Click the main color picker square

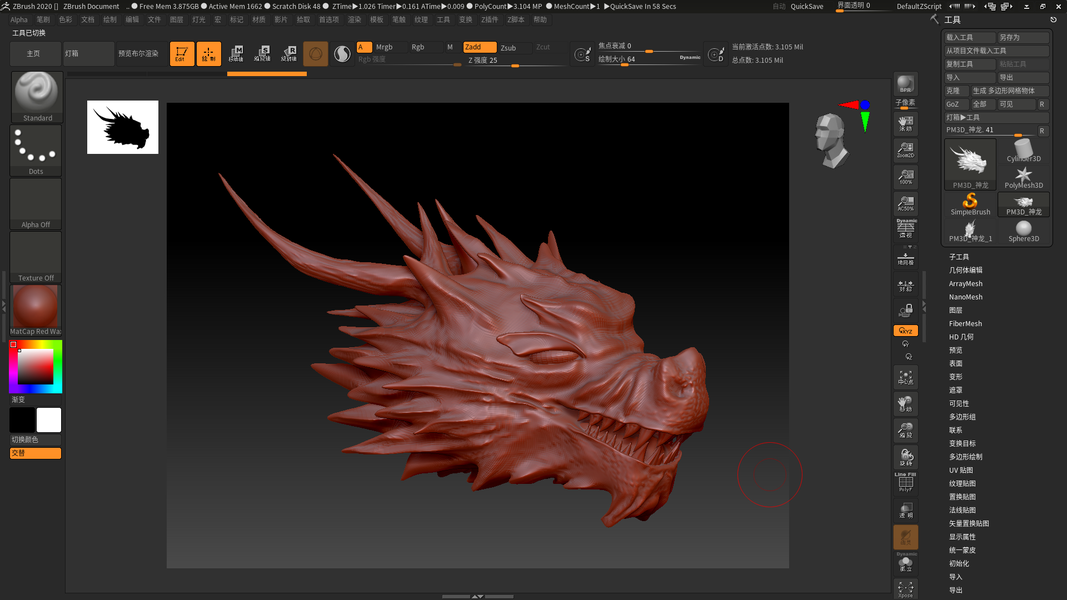pyautogui.click(x=35, y=367)
